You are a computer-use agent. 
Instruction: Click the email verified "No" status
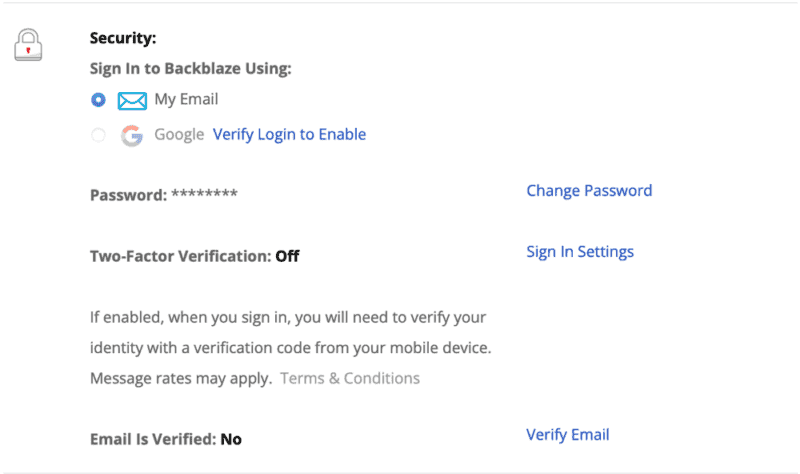click(x=231, y=439)
